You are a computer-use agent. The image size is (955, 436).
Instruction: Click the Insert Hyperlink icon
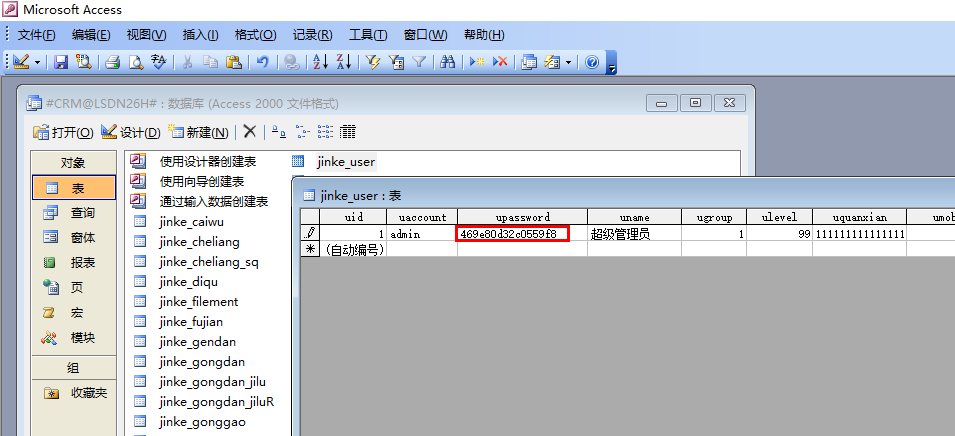pyautogui.click(x=292, y=62)
